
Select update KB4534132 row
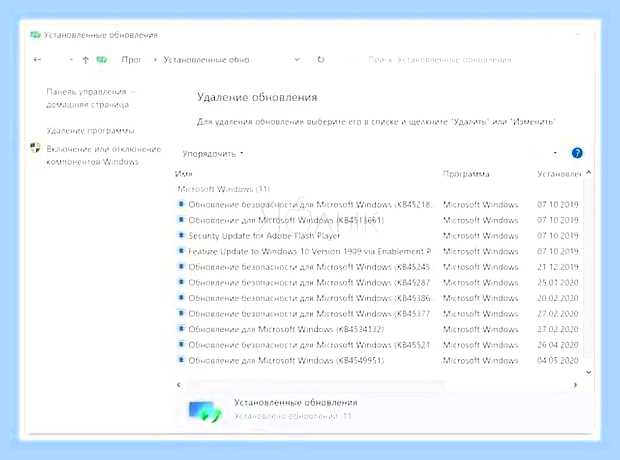coord(378,329)
